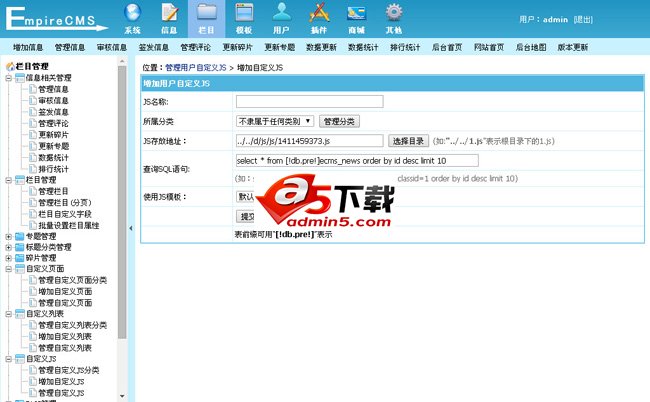Focus the JS名称 input field
650x402 pixels.
[x=310, y=102]
